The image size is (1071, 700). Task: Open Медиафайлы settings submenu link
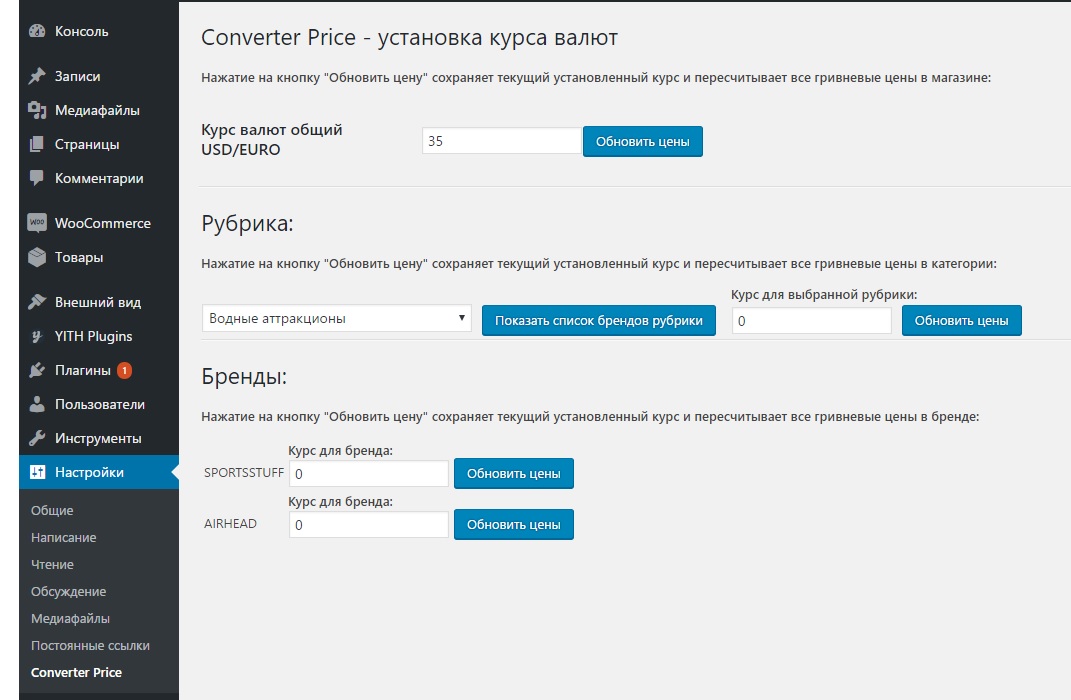[x=70, y=619]
